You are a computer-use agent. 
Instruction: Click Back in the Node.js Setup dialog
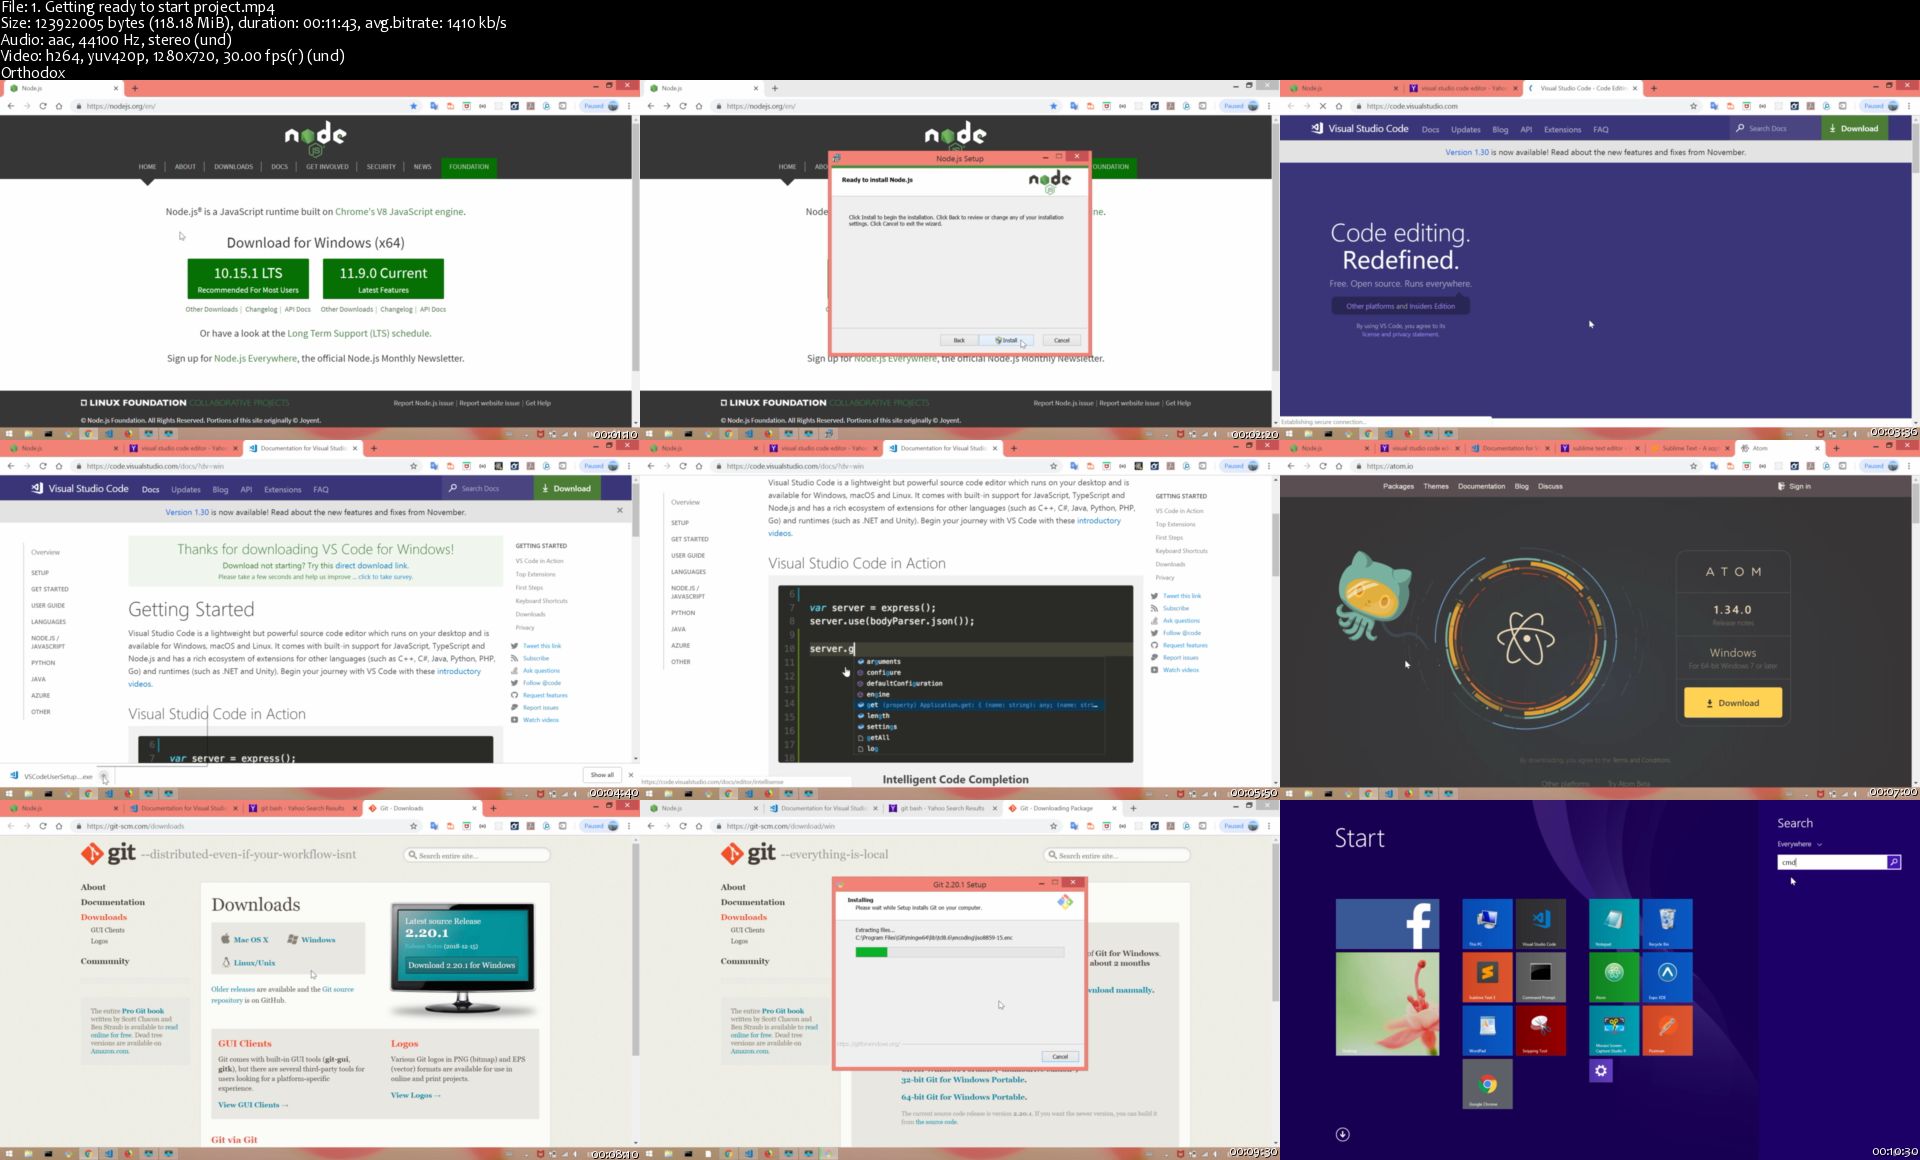(959, 340)
